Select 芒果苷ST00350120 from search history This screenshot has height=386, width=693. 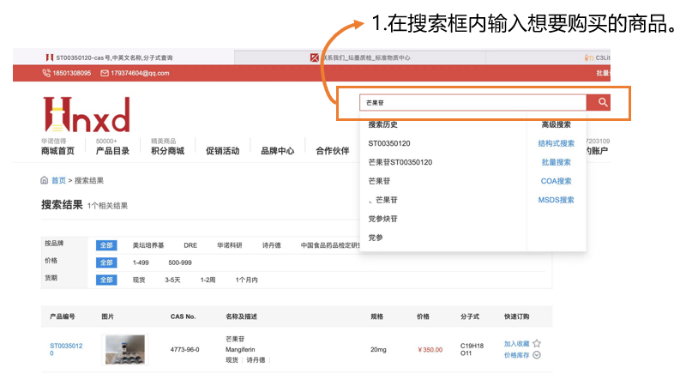click(400, 162)
